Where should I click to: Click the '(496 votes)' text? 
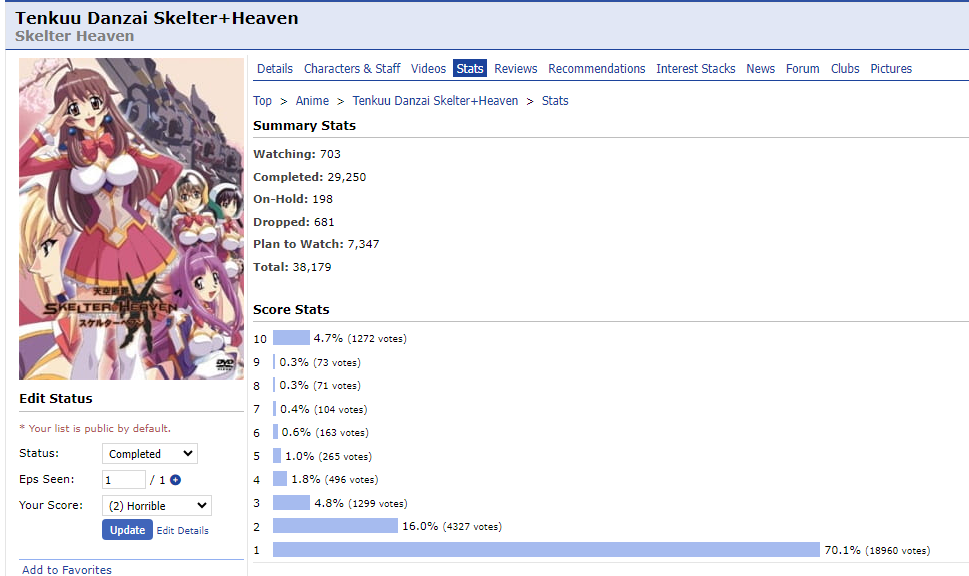(351, 480)
